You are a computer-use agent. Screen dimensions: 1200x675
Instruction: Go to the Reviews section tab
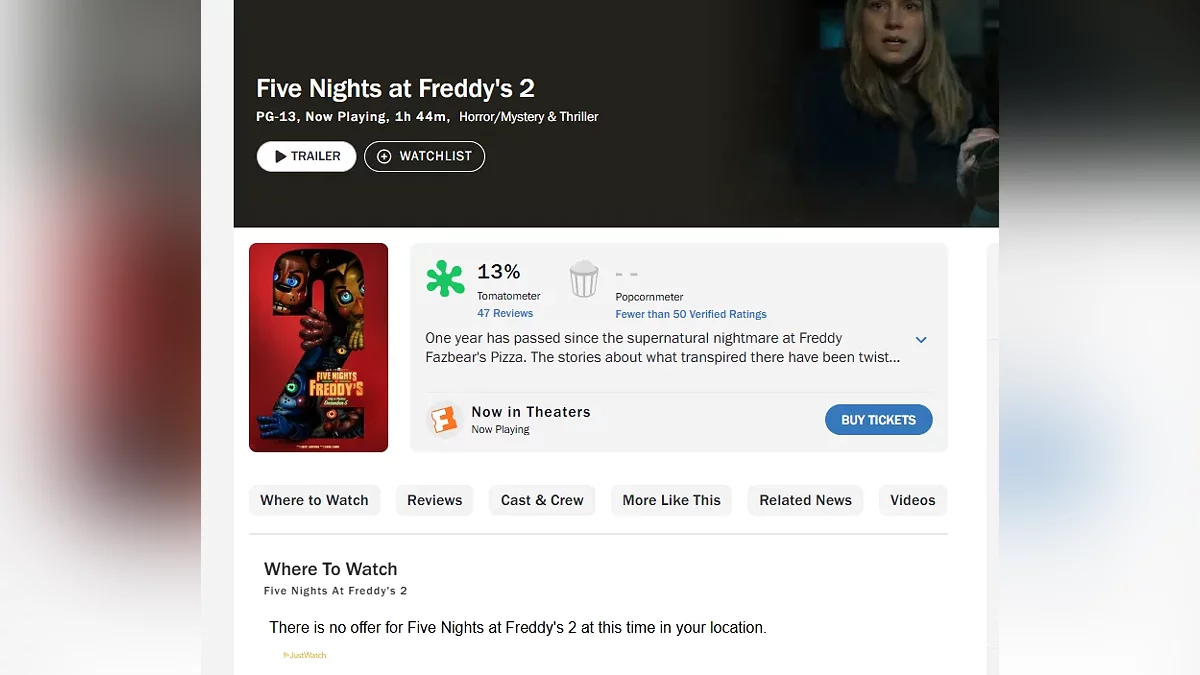tap(434, 500)
